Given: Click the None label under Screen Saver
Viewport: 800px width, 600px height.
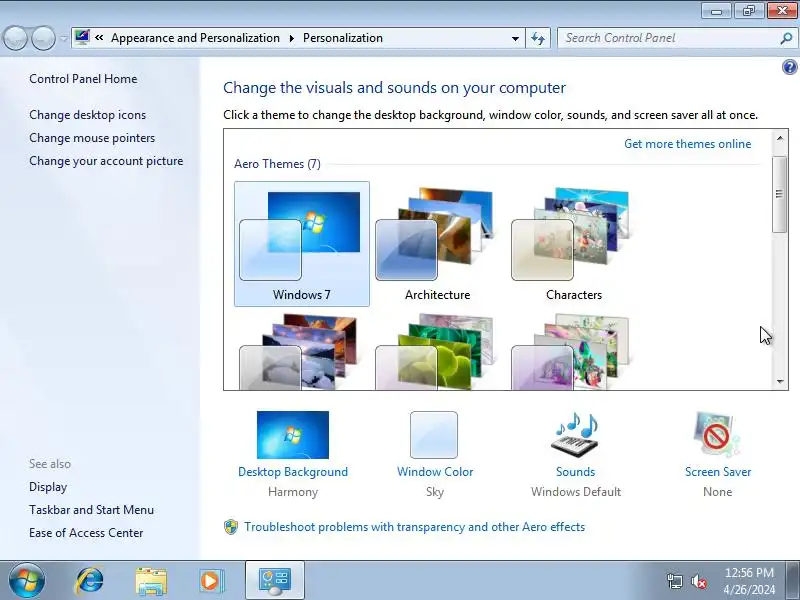Looking at the screenshot, I should pos(717,492).
